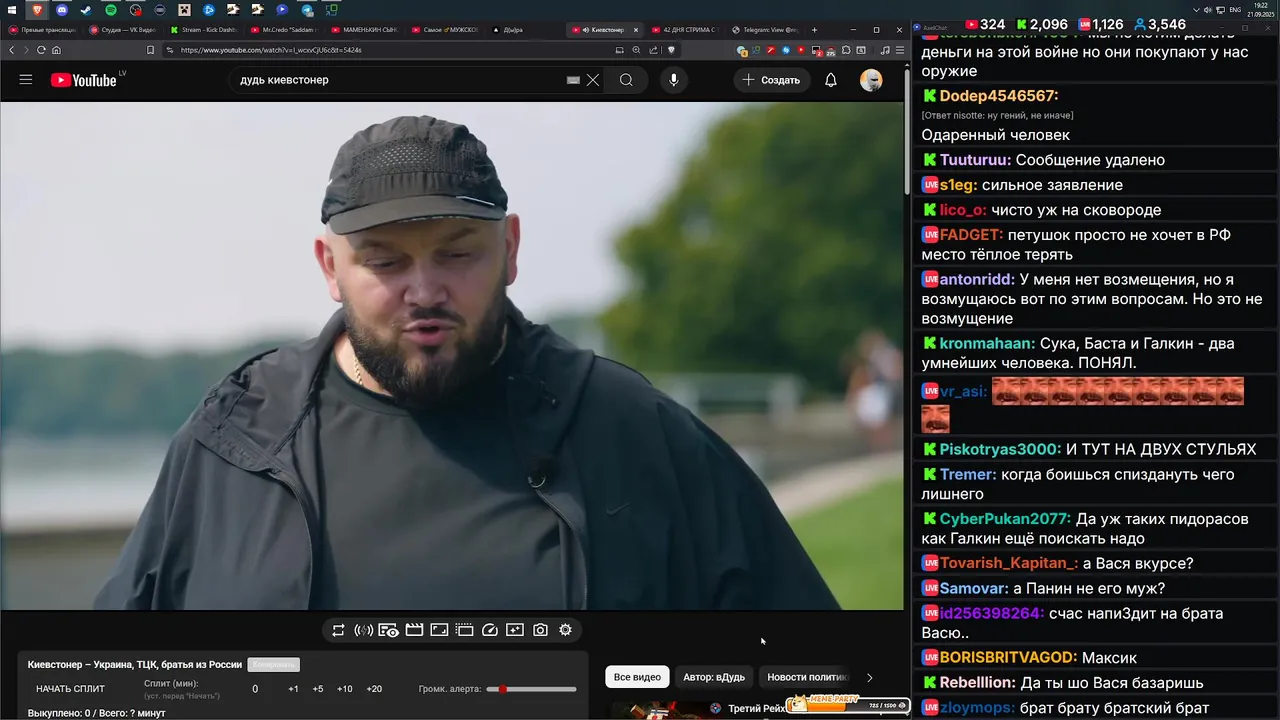The width and height of the screenshot is (1280, 720).
Task: Open the browser home page
Action: pos(56,50)
